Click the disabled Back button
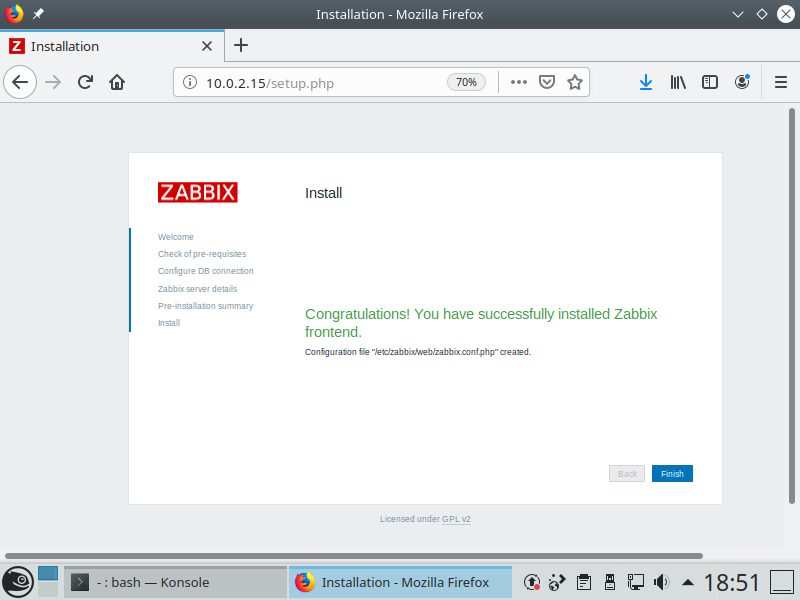Image resolution: width=800 pixels, height=600 pixels. pyautogui.click(x=627, y=473)
